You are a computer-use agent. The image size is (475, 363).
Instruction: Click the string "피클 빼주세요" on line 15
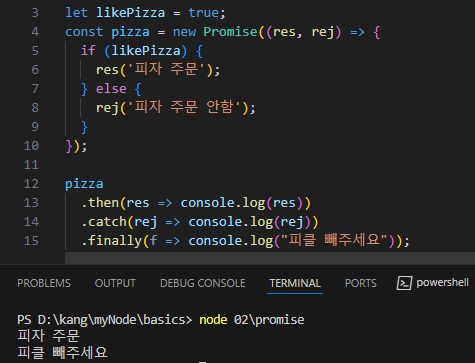[x=334, y=240]
